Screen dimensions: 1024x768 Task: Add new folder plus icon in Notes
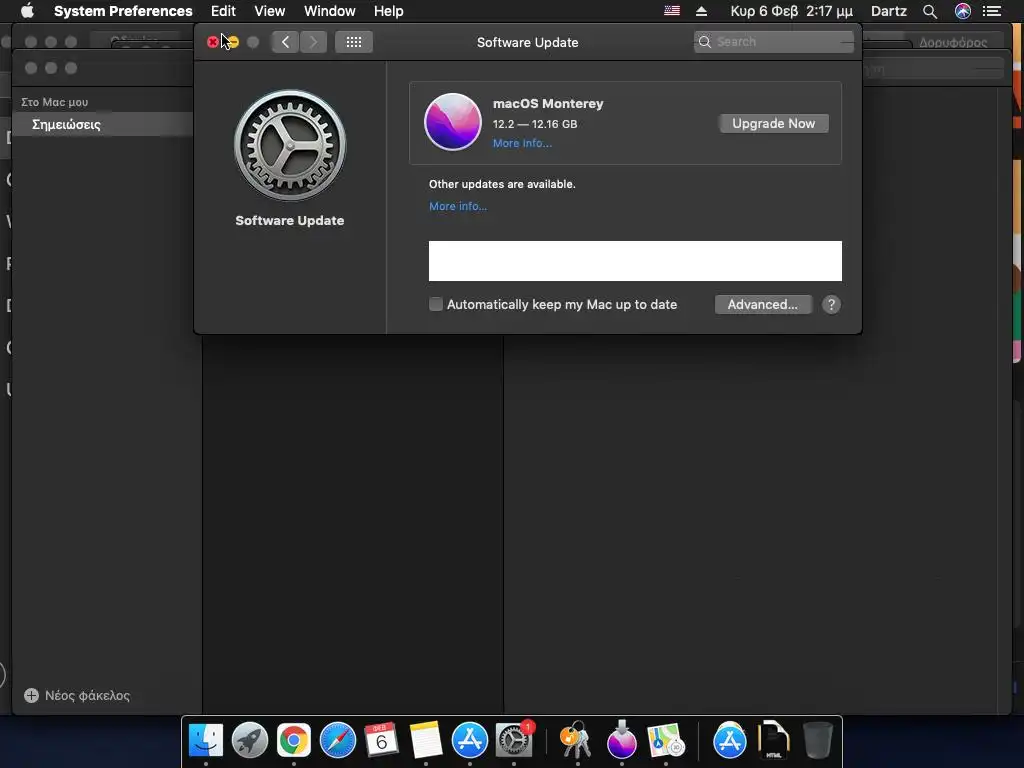tap(31, 696)
